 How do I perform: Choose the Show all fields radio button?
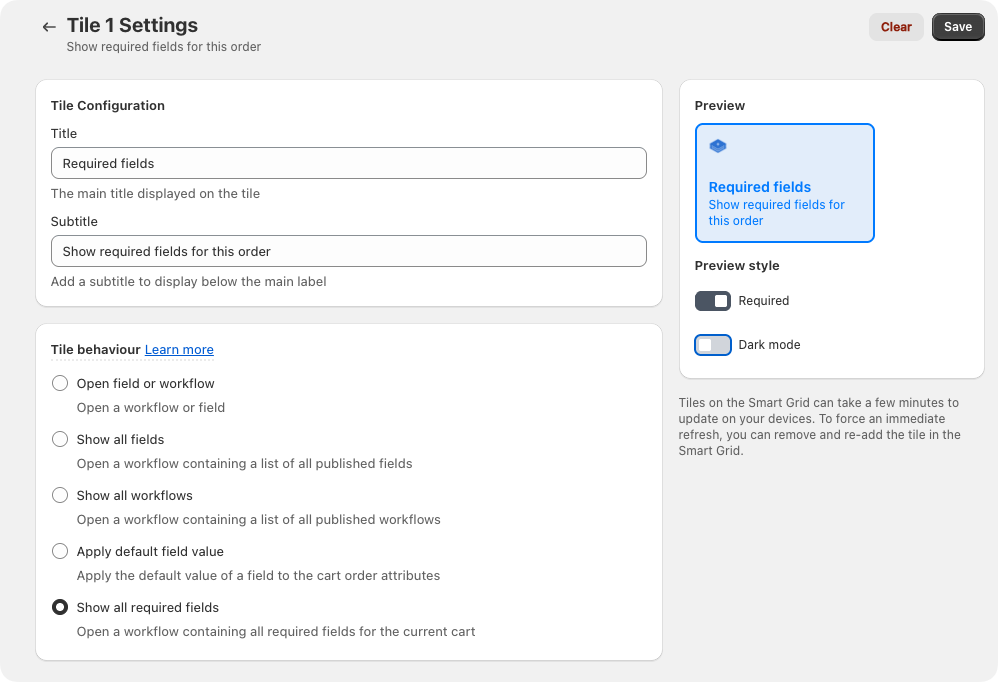(60, 440)
